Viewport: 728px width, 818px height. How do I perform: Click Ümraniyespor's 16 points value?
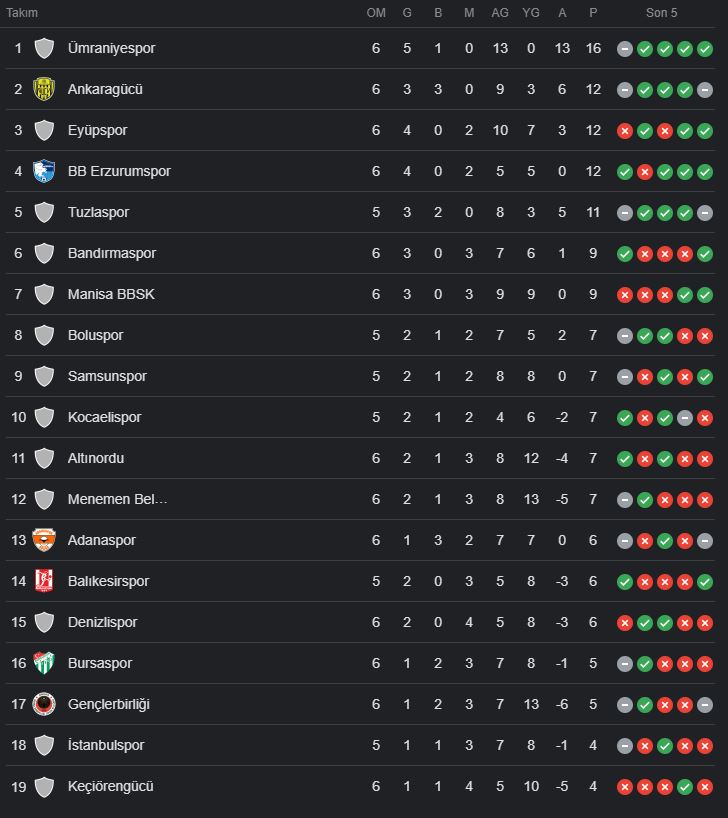pyautogui.click(x=593, y=48)
